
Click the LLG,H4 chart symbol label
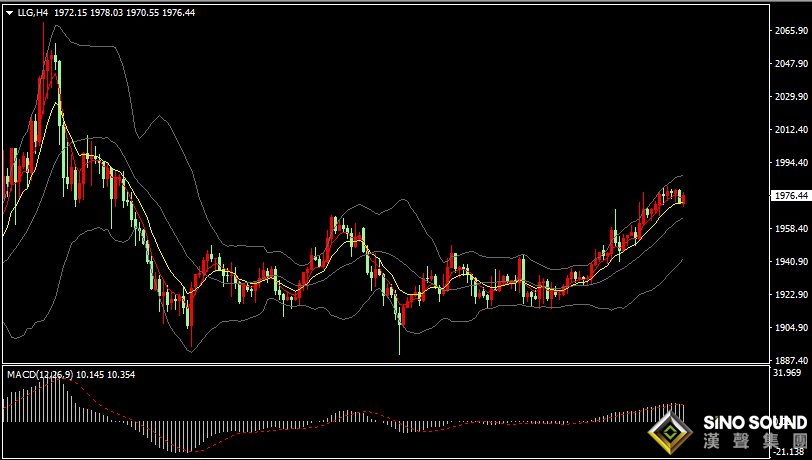point(33,12)
